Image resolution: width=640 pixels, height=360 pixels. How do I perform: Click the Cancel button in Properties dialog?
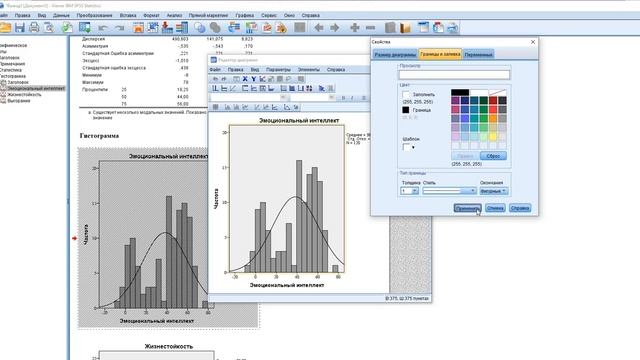(x=495, y=208)
